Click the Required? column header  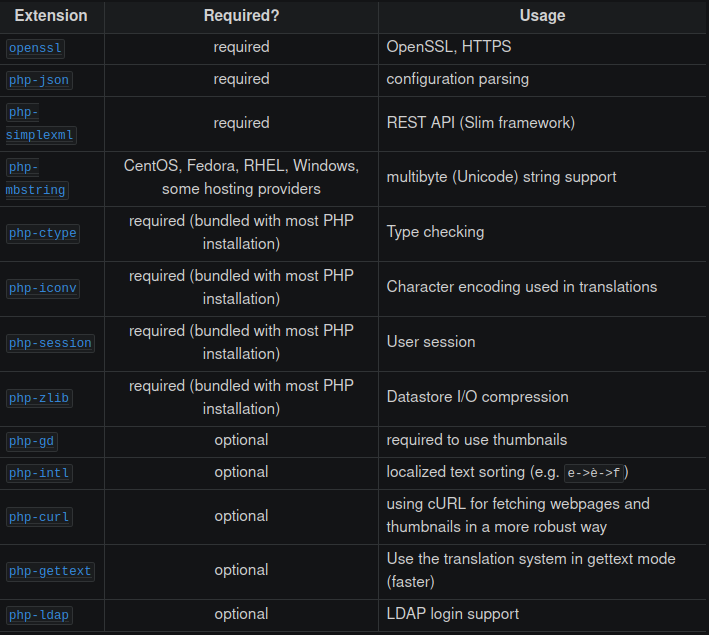241,16
